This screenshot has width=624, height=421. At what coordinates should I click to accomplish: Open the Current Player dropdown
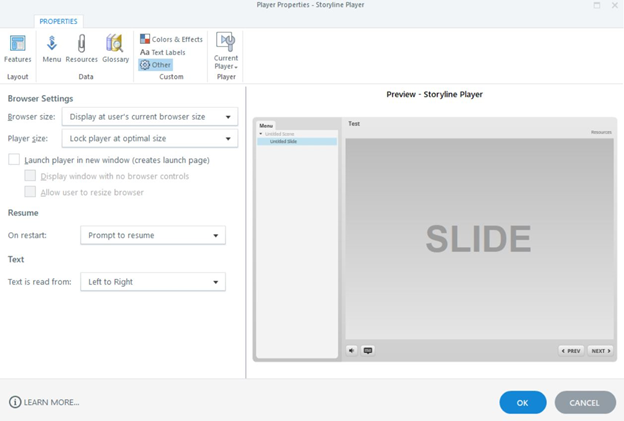pyautogui.click(x=226, y=51)
